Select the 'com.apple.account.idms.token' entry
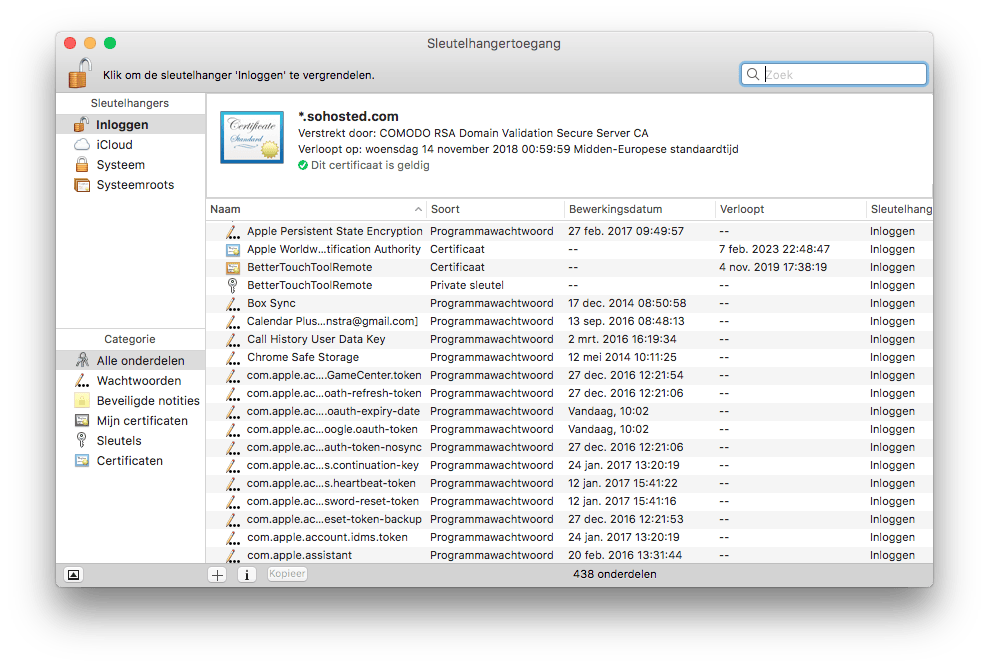Image resolution: width=989 pixels, height=667 pixels. tap(569, 537)
